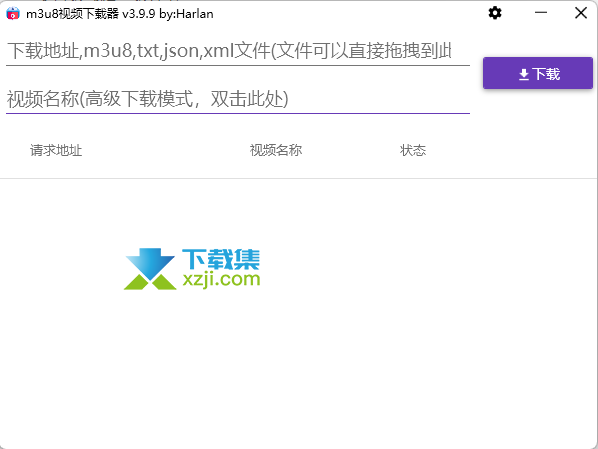The width and height of the screenshot is (598, 449).
Task: Open settings via the gear icon
Action: pyautogui.click(x=495, y=13)
